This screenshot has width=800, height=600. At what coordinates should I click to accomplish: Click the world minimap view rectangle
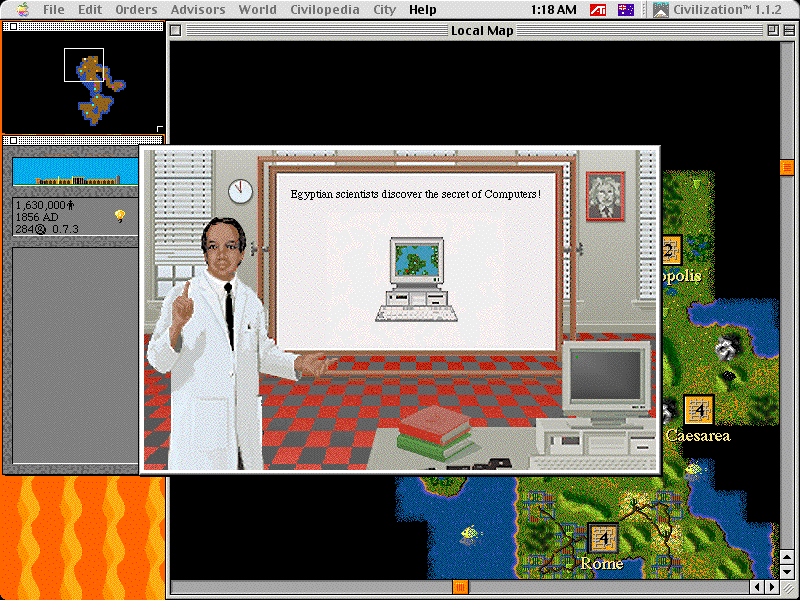coord(84,65)
